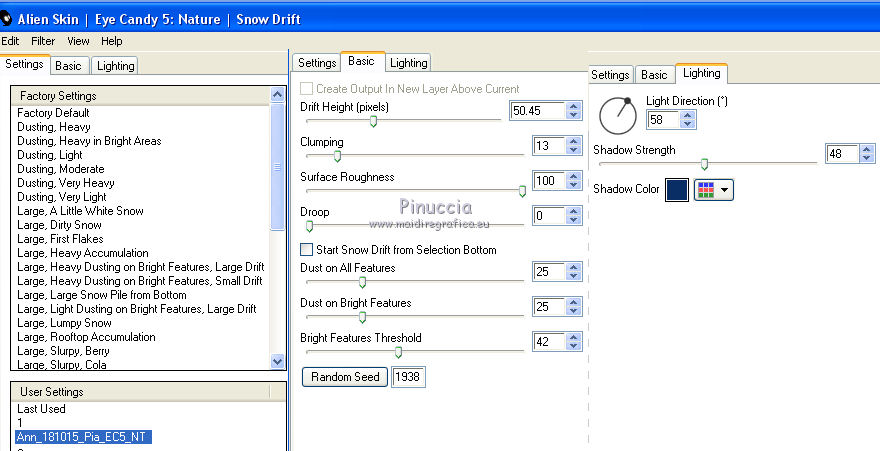Viewport: 880px width, 451px height.
Task: Click the Surface Roughness slider handle
Action: 522,191
